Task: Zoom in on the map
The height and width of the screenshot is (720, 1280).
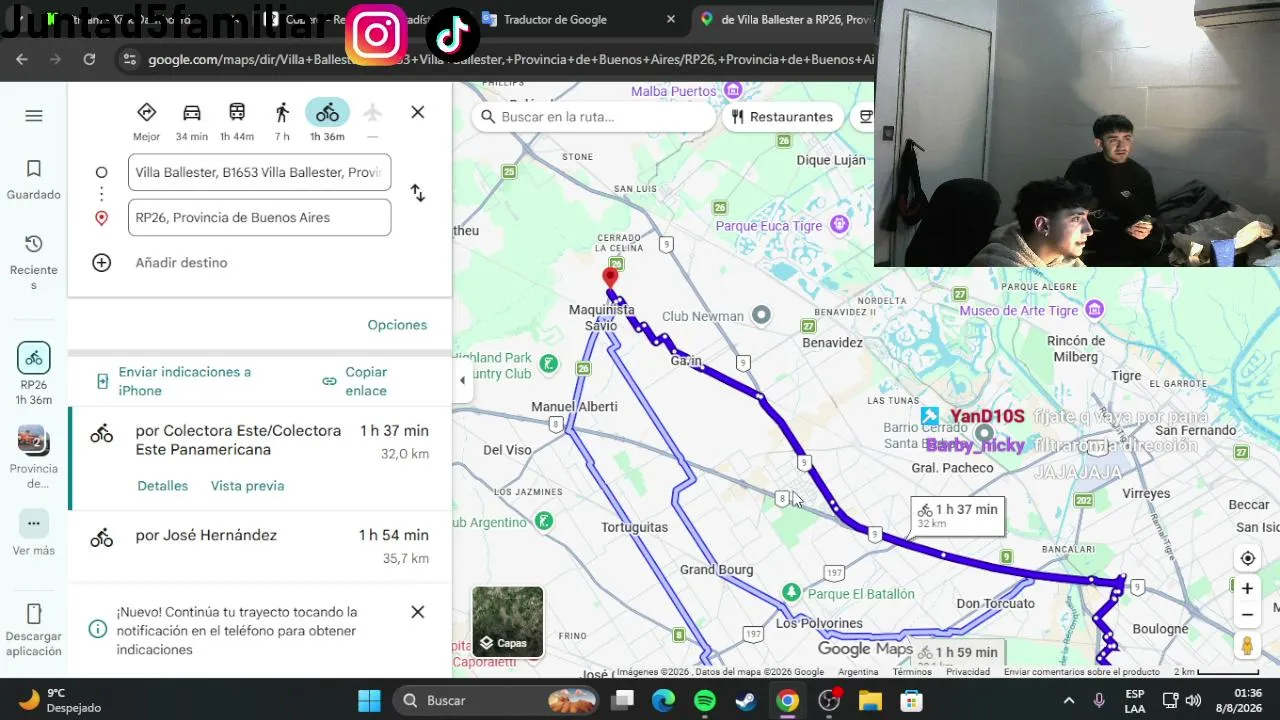Action: 1247,589
